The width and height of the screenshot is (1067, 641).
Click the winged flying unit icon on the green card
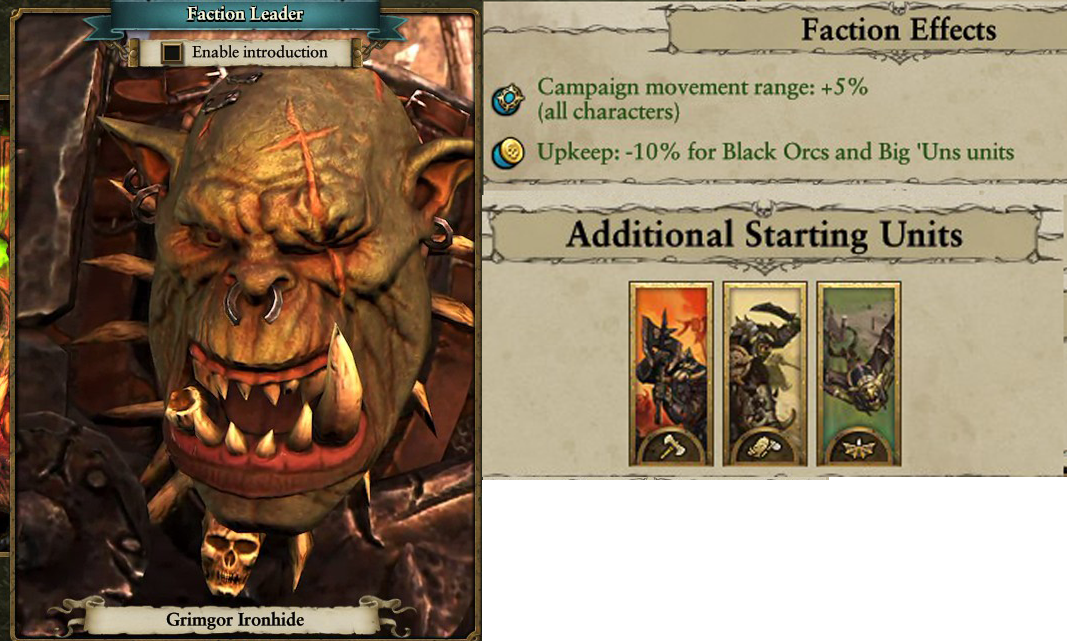[x=859, y=448]
